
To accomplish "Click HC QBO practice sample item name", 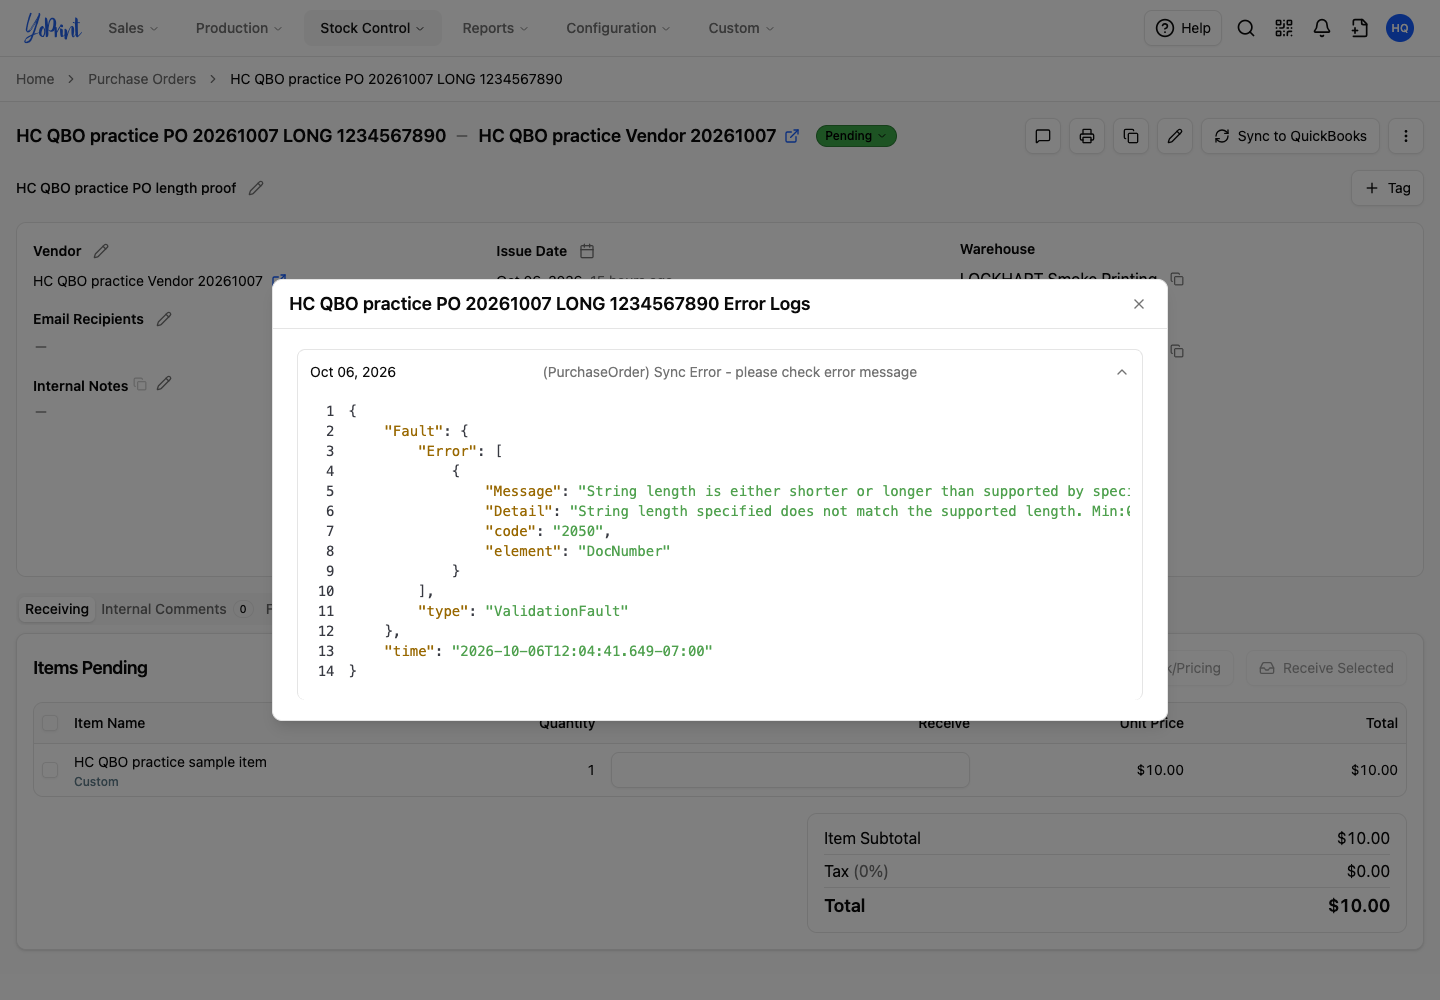I will [170, 762].
